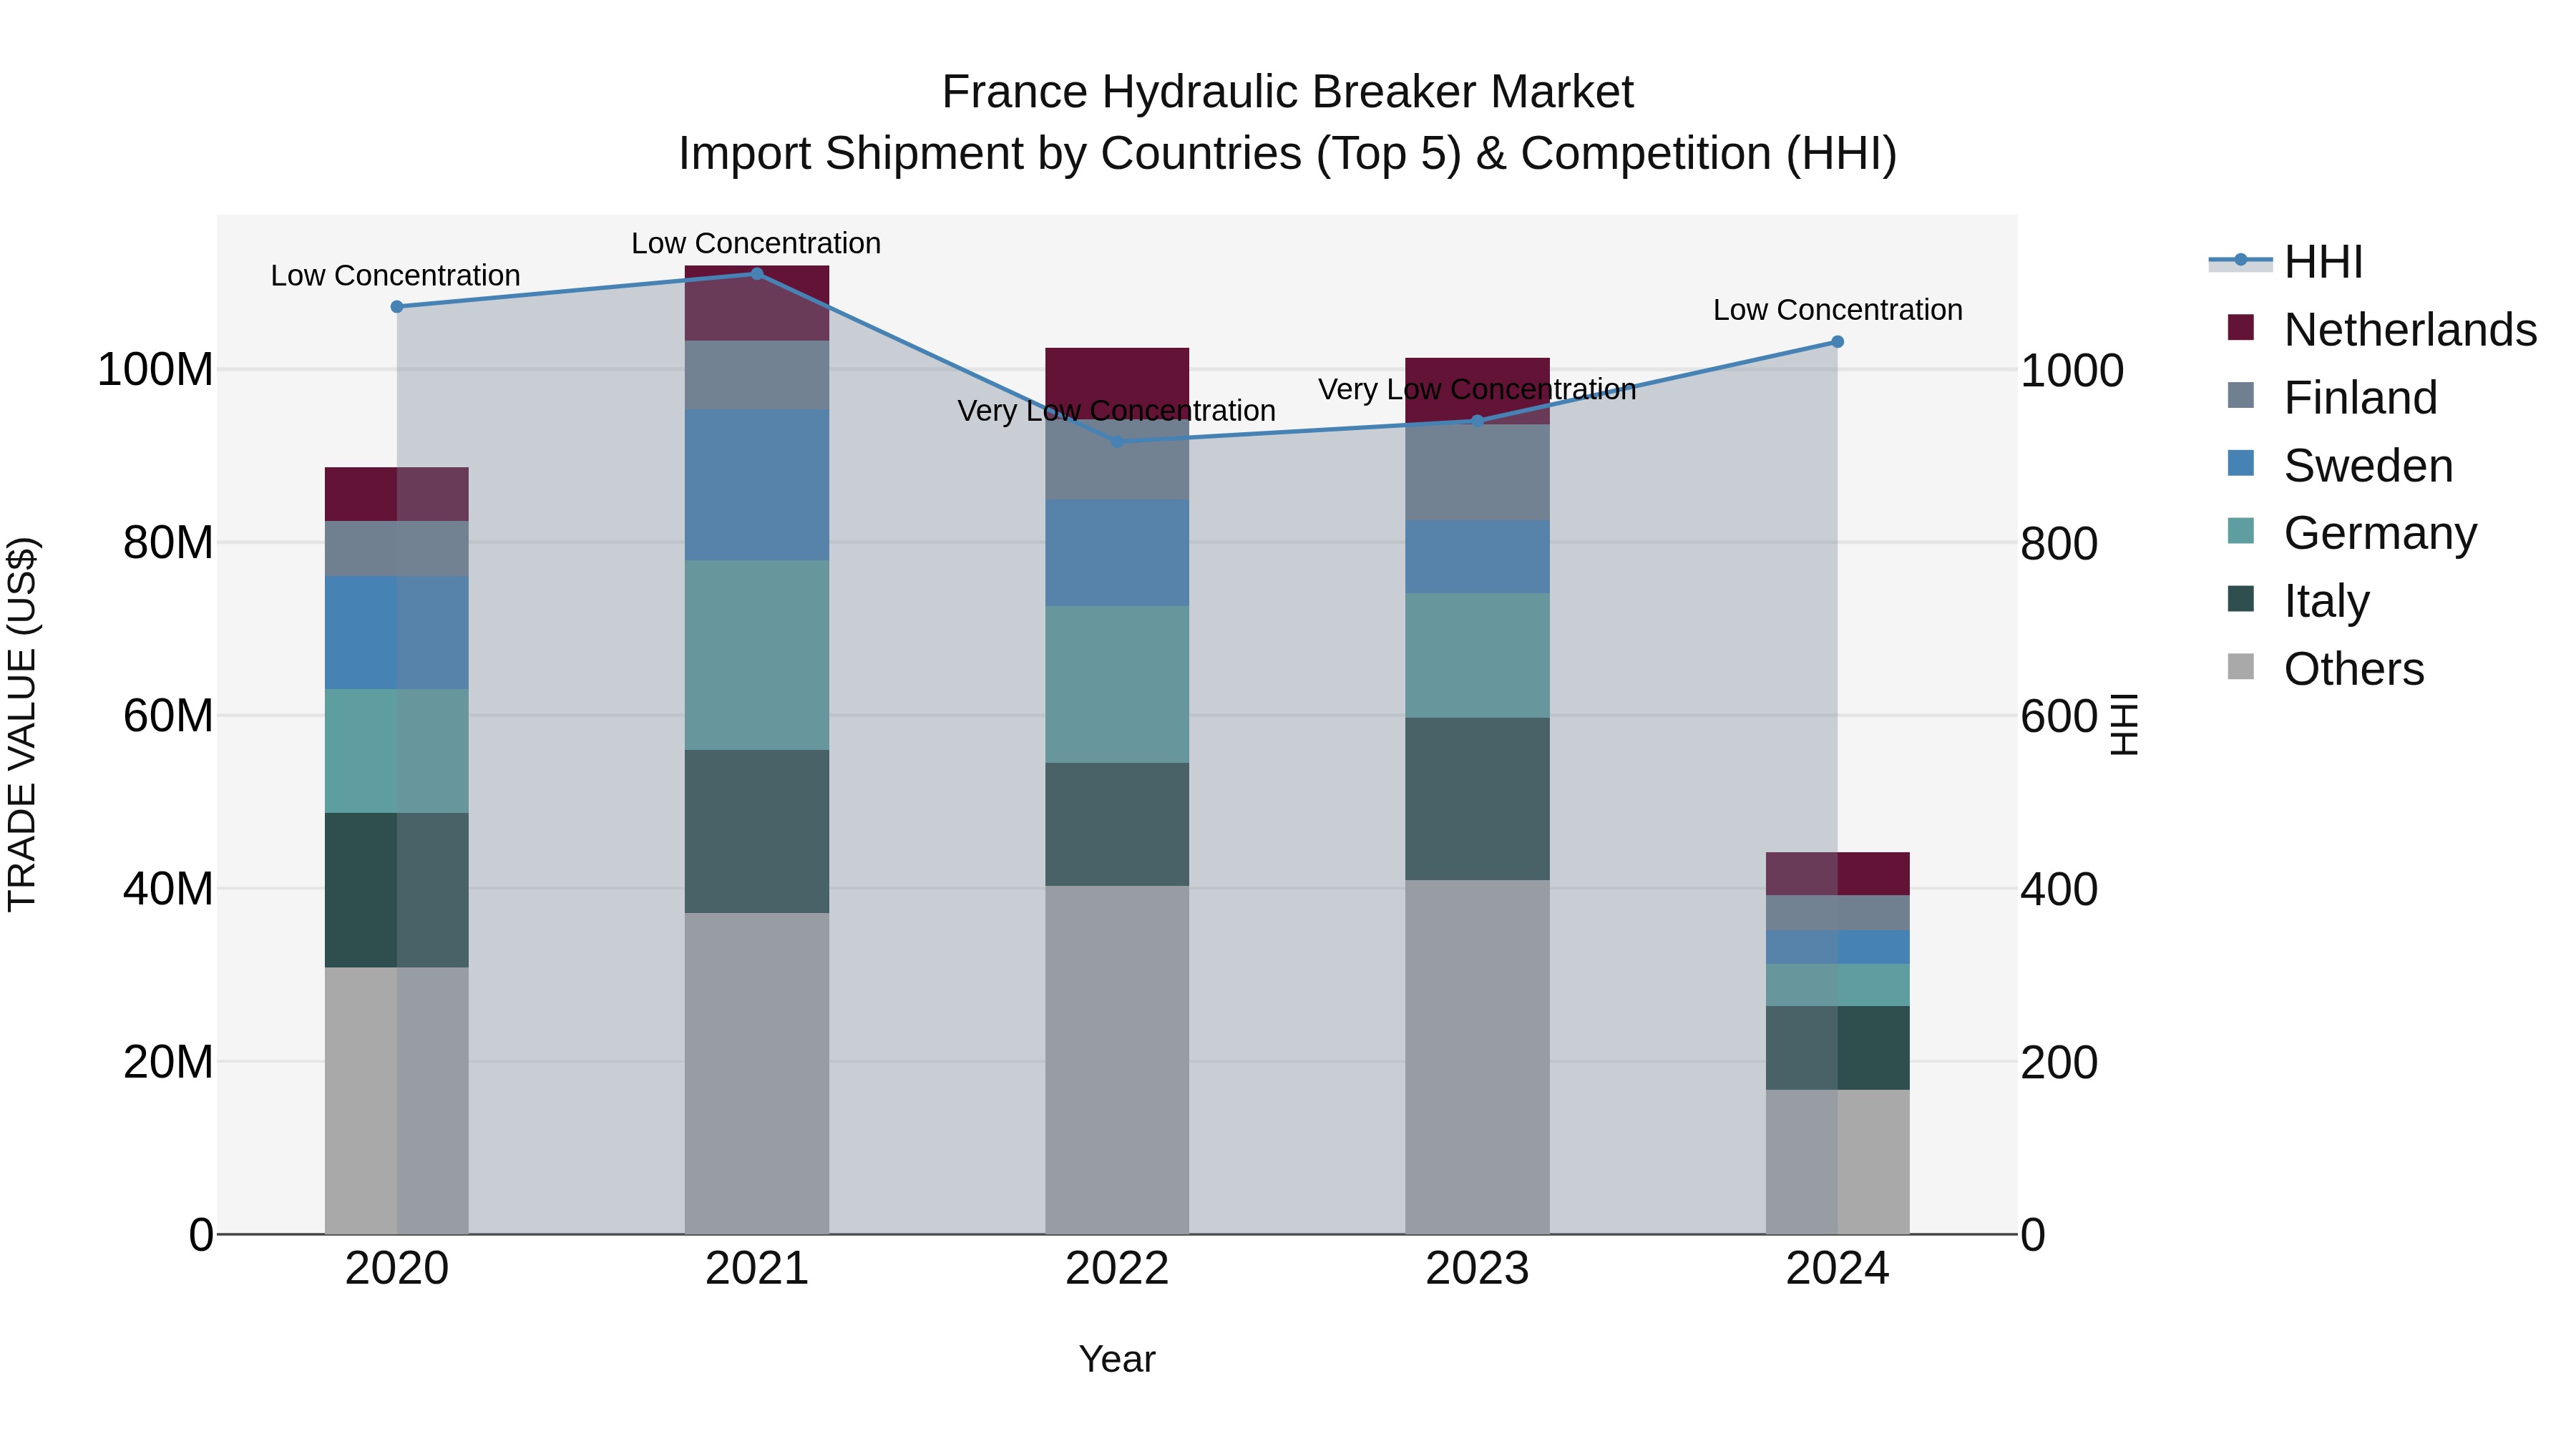Click the 80M left axis tick
Screen dimensions: 2576x1449
[168, 543]
